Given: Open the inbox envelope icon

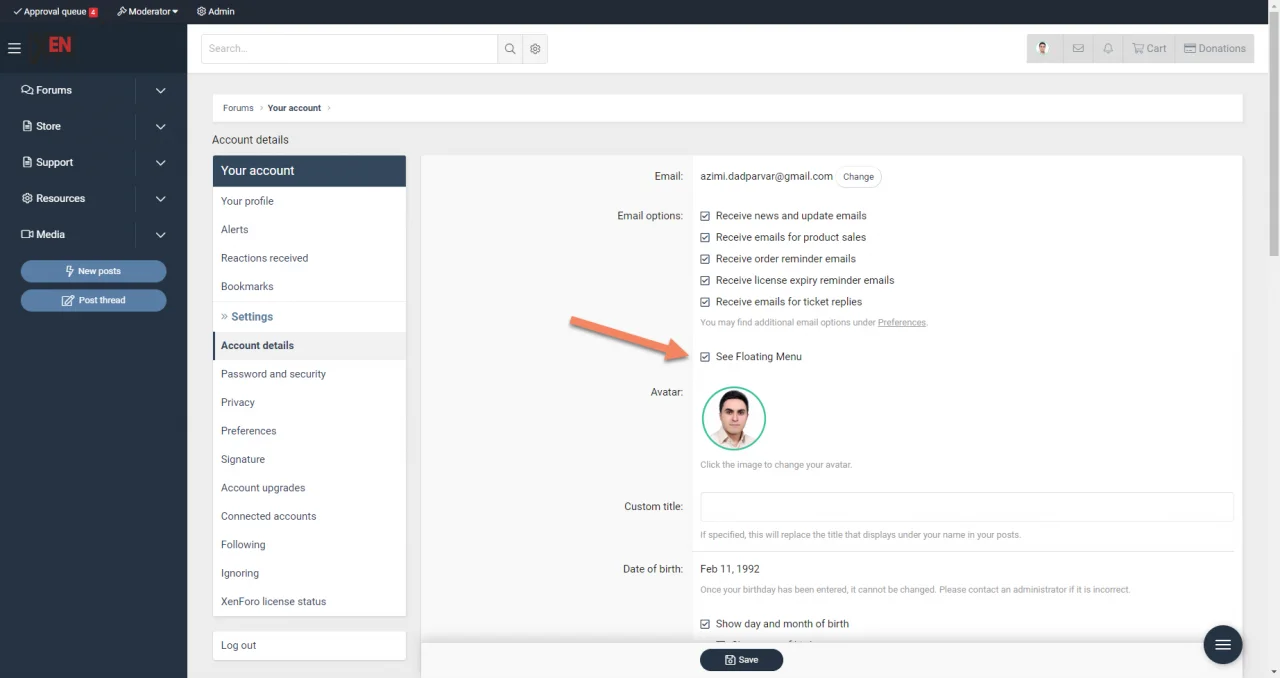Looking at the screenshot, I should 1078,48.
